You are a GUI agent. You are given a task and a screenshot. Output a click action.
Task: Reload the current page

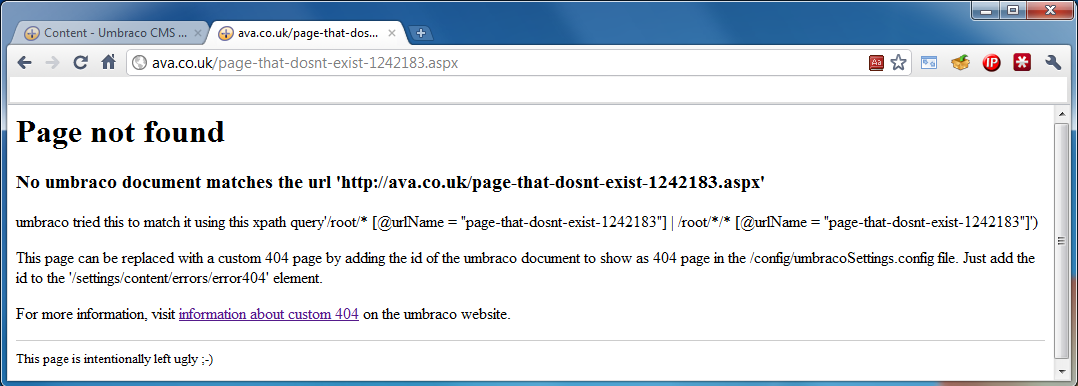tap(80, 63)
